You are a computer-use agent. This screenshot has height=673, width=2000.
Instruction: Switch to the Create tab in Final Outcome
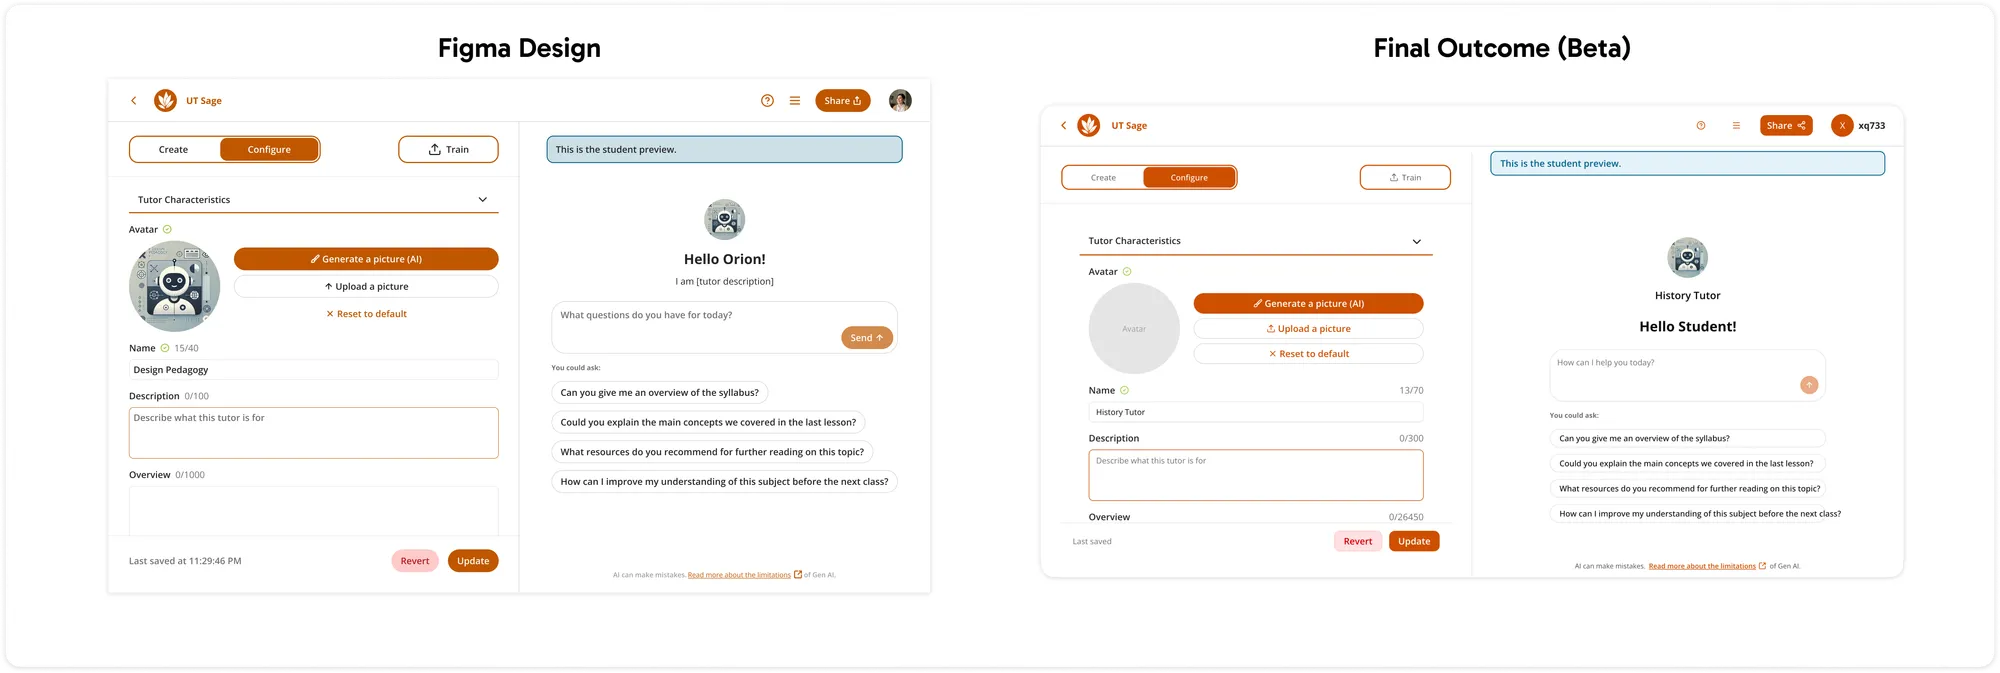coord(1103,178)
